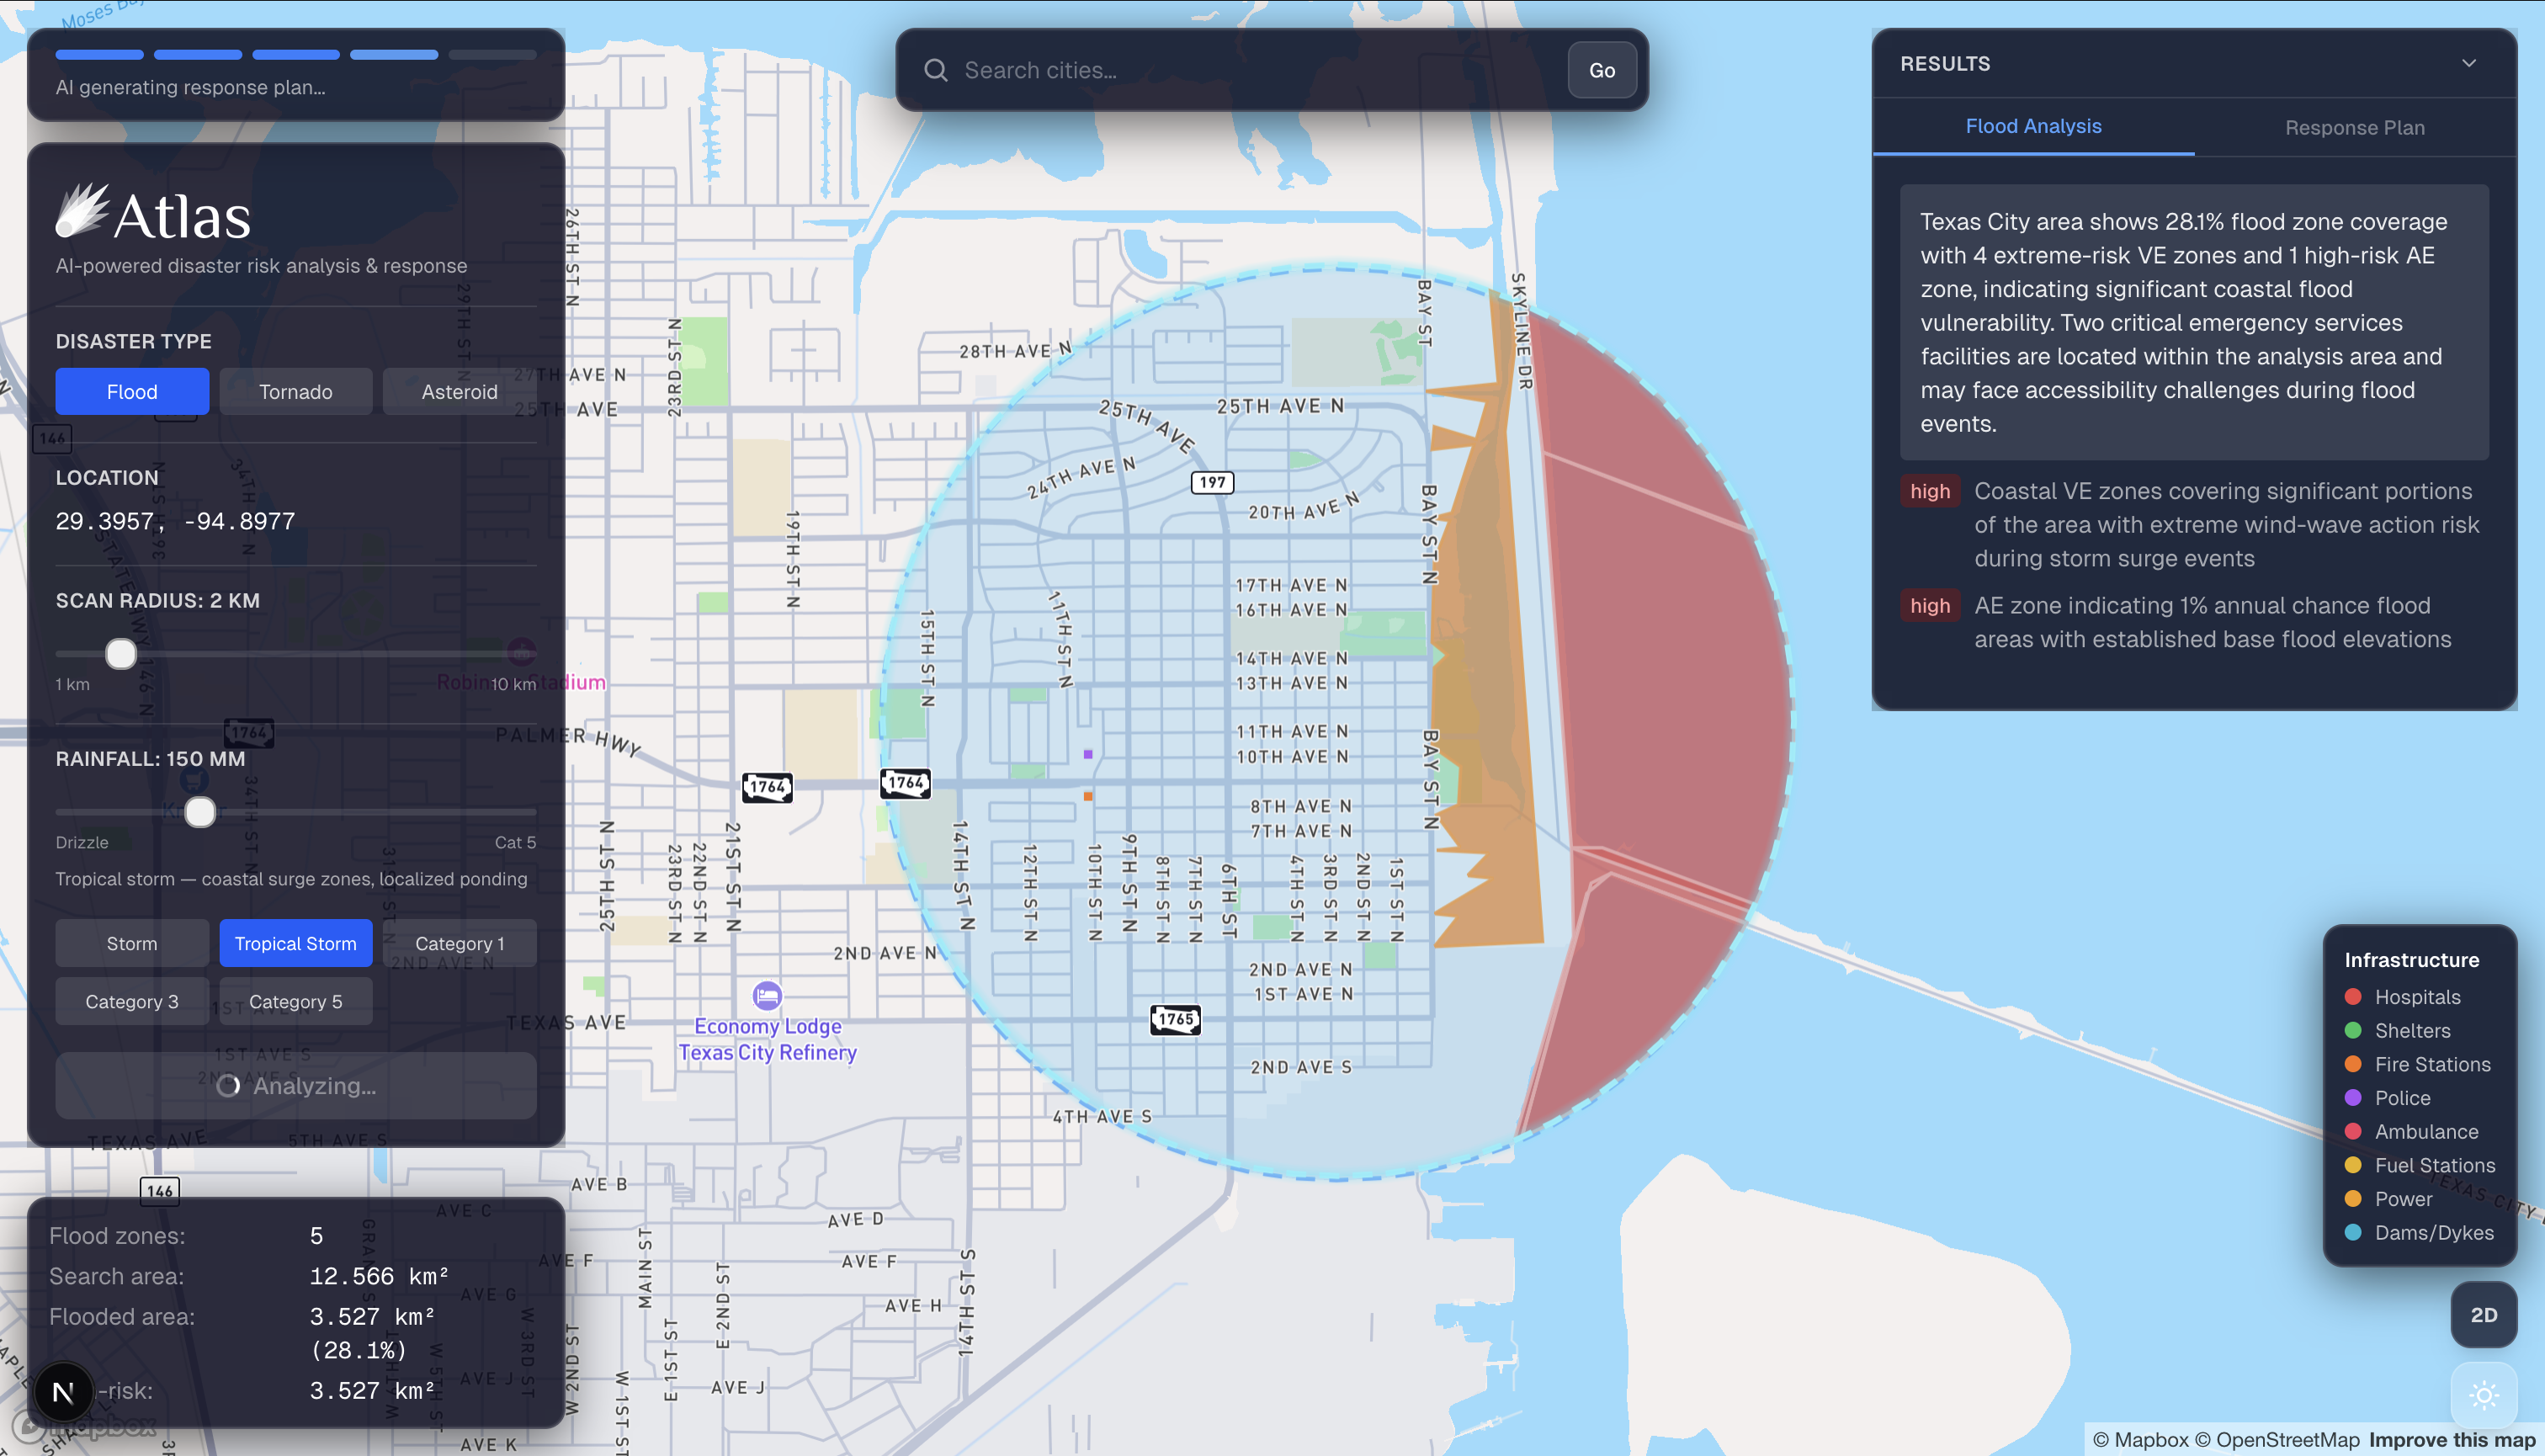Click the purple police marker on map
The width and height of the screenshot is (2545, 1456).
tap(1088, 754)
